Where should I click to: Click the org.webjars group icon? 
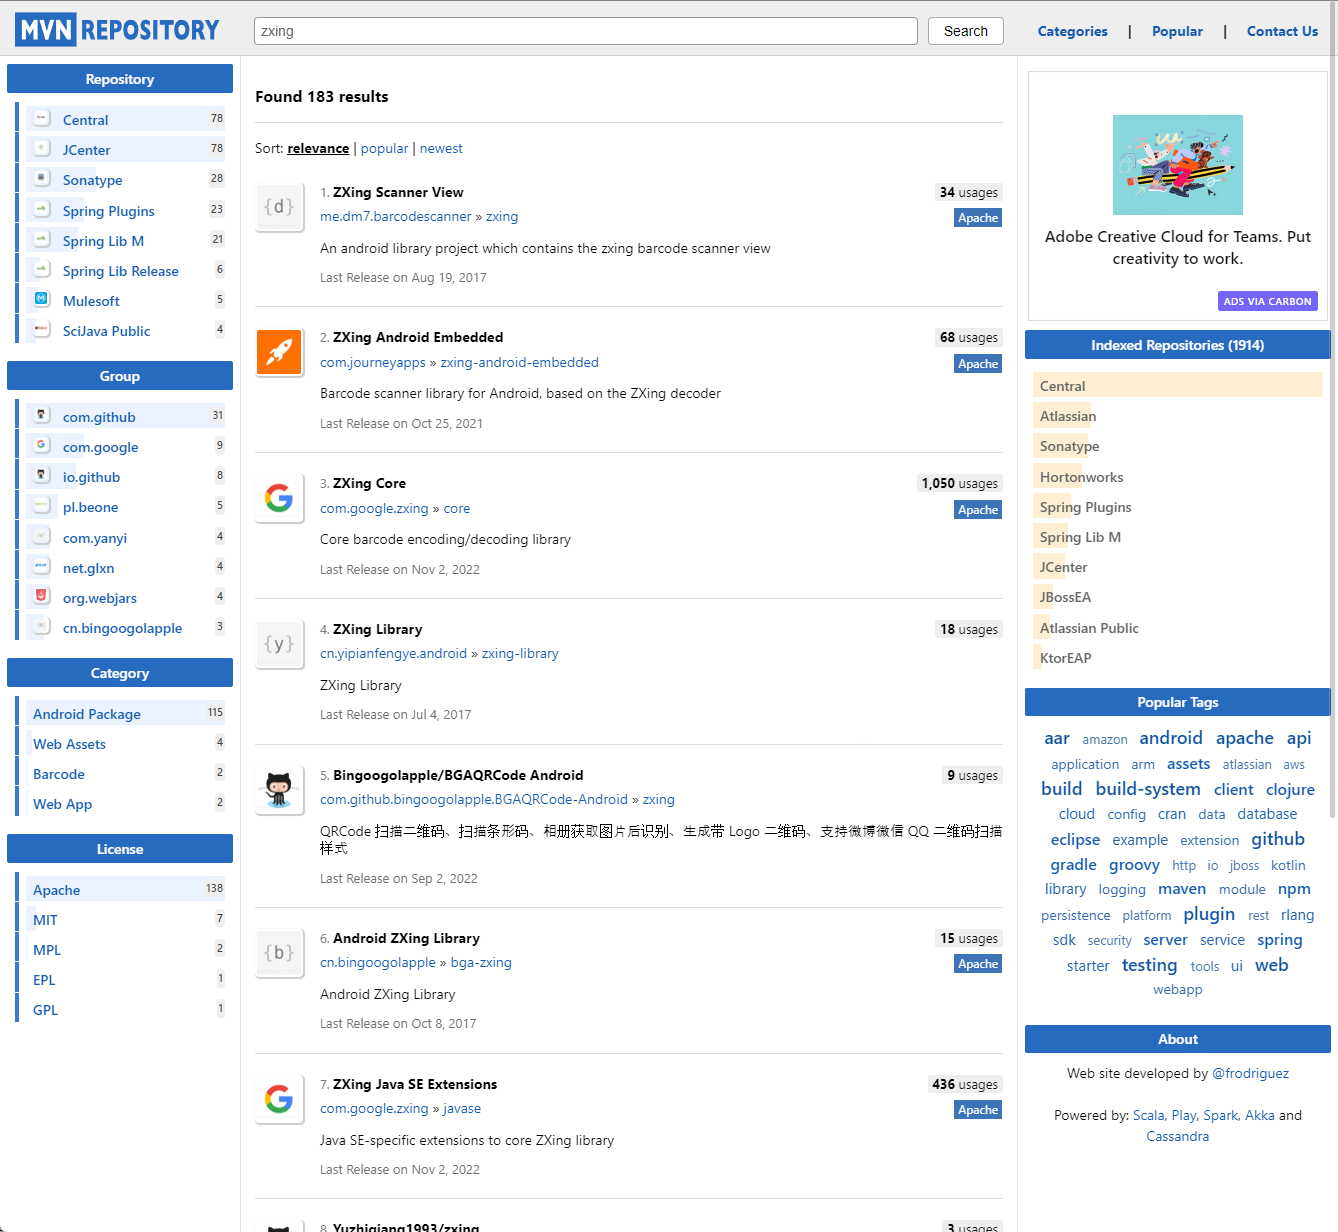42,596
